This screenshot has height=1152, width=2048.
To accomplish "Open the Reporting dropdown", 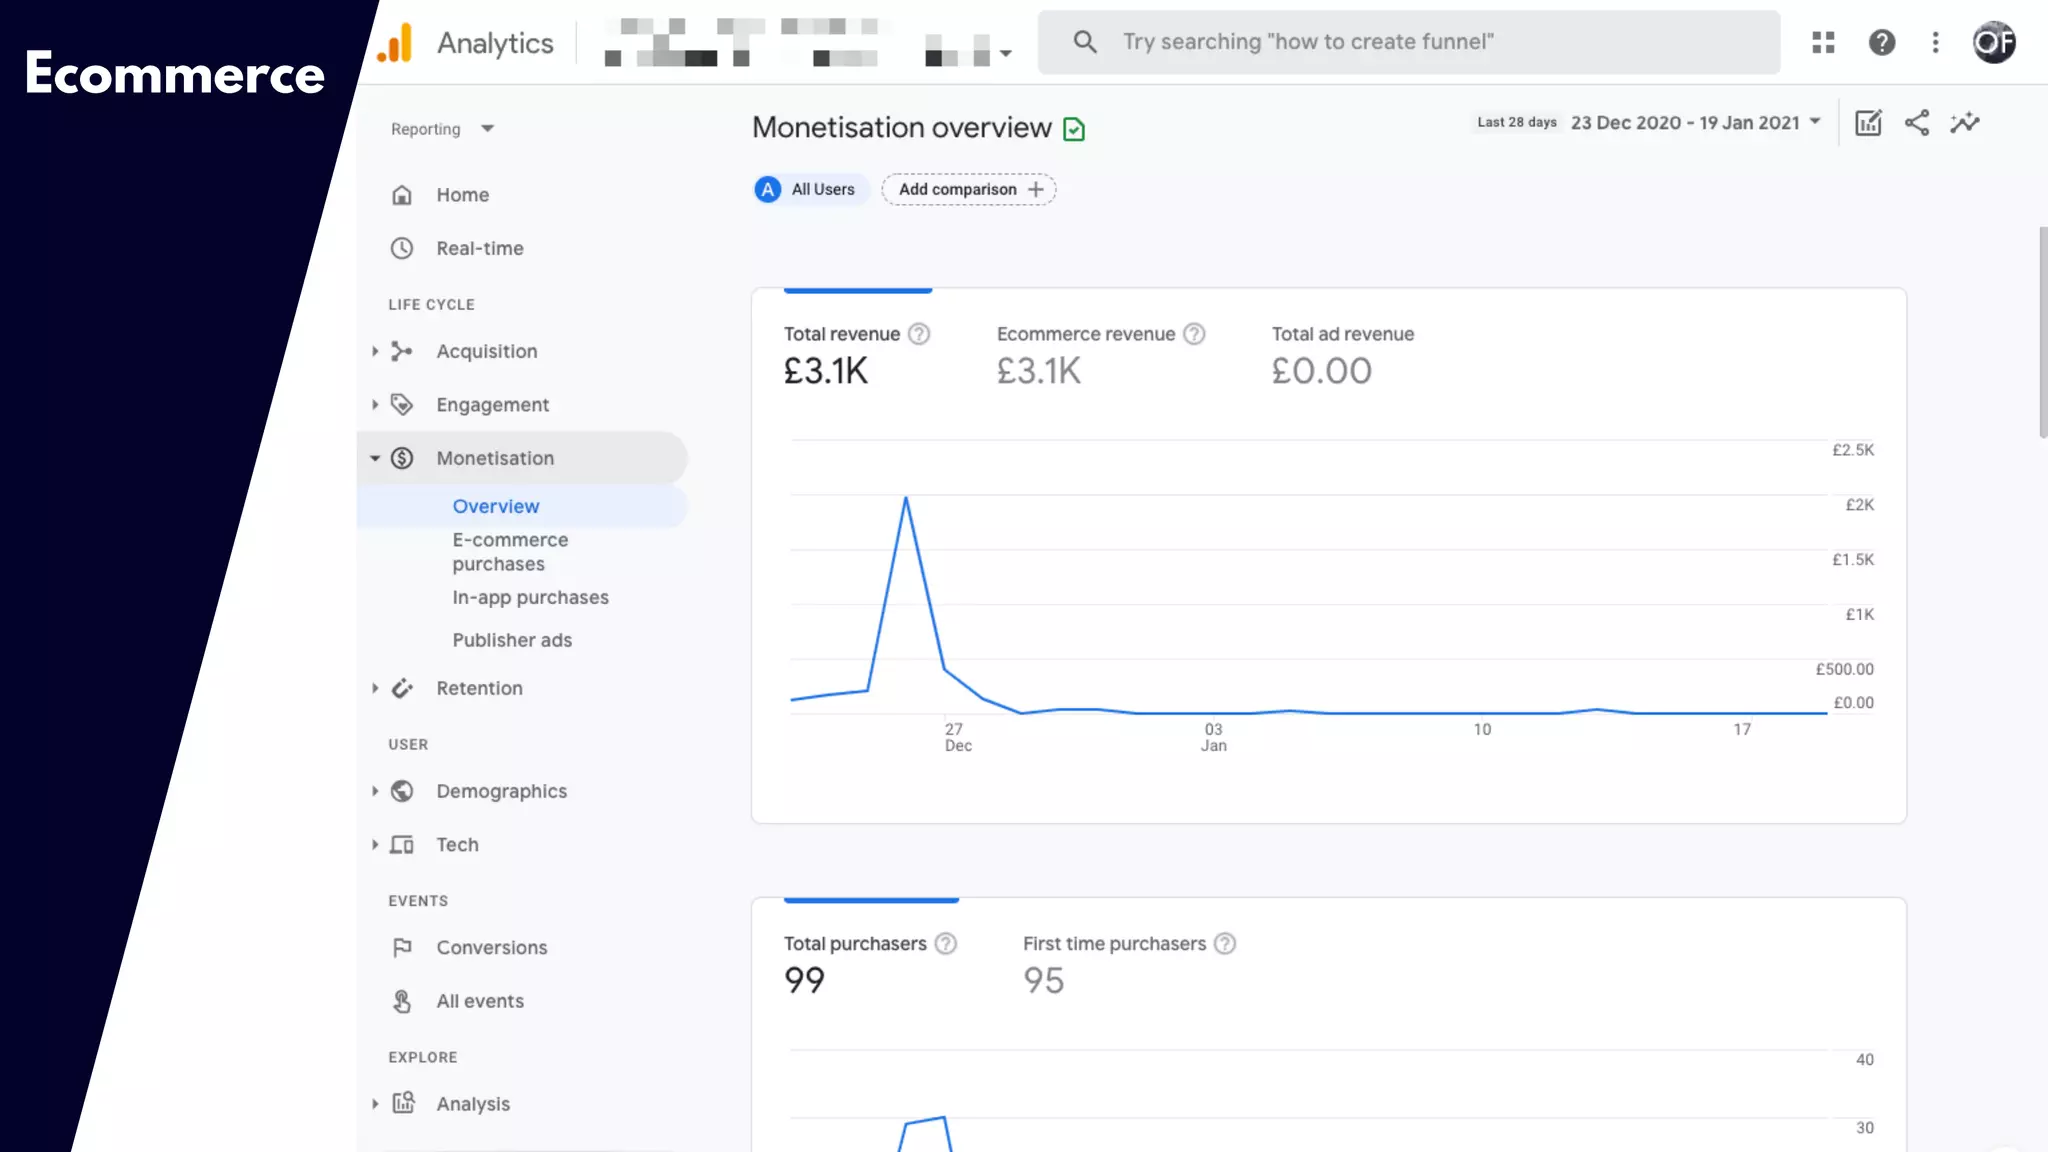I will 442,129.
